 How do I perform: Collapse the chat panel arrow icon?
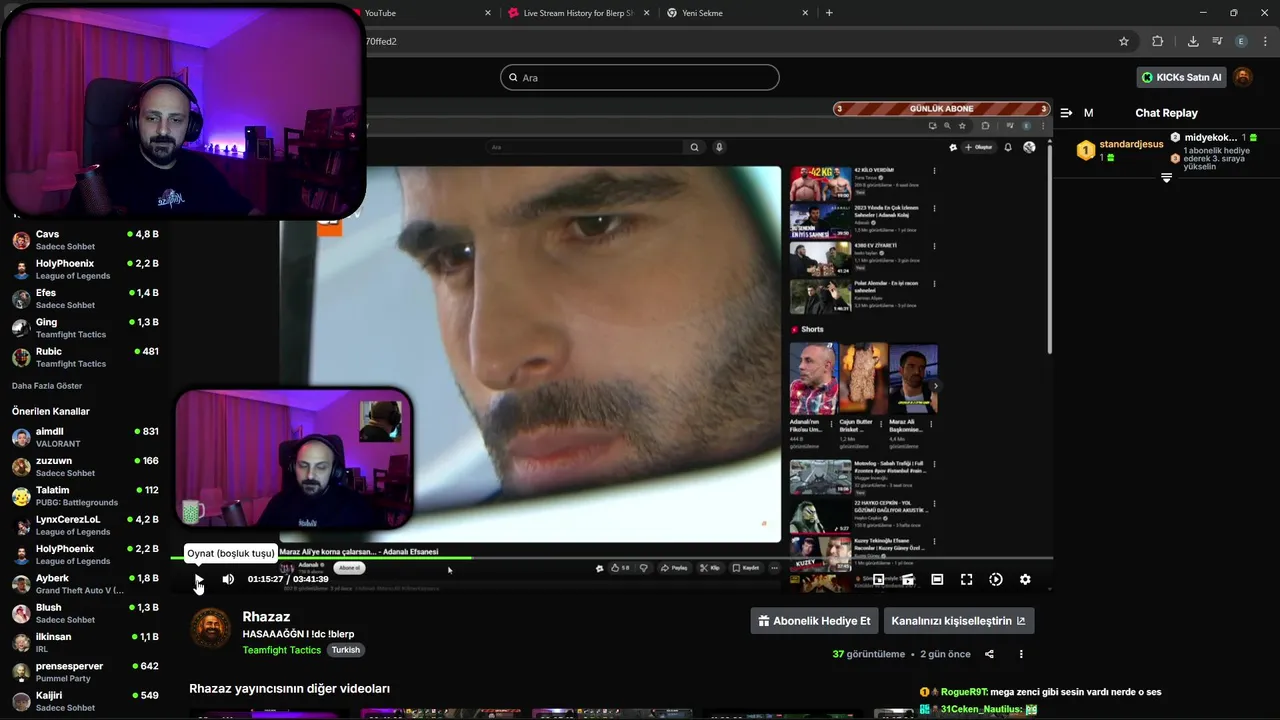click(1066, 113)
